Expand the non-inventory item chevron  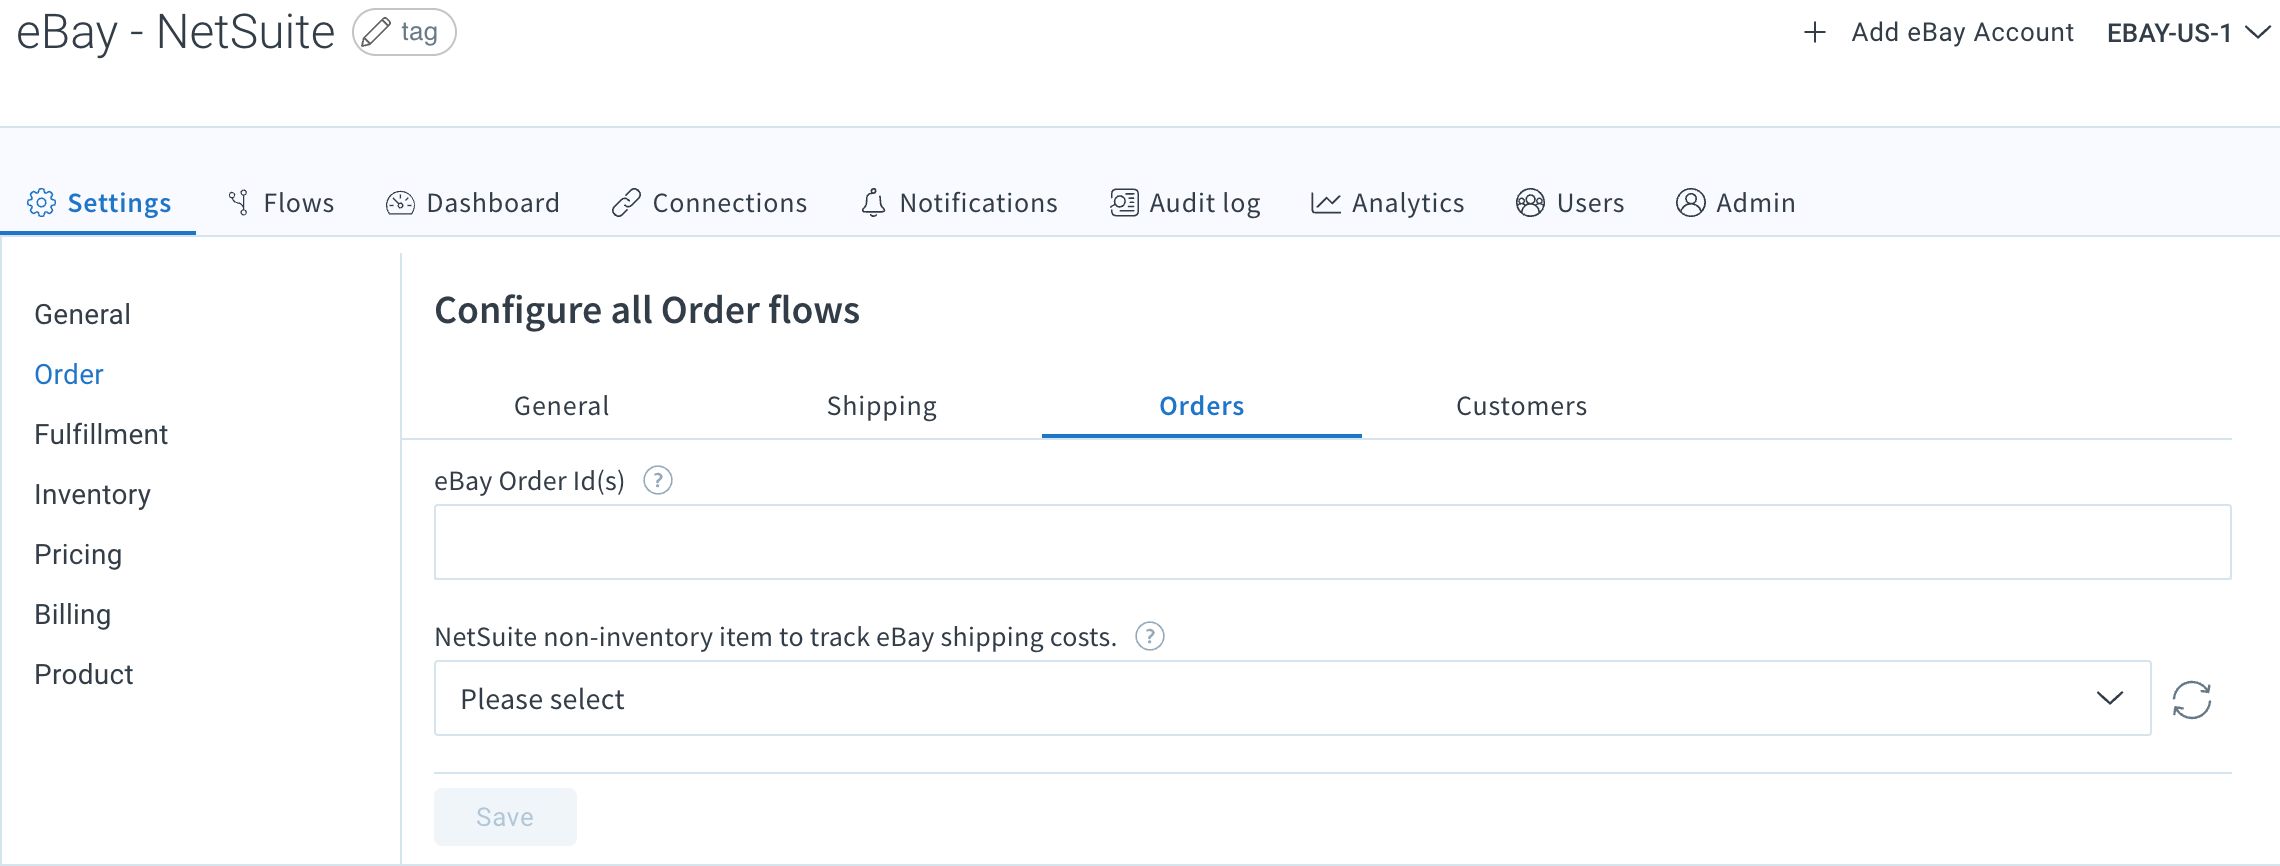(2108, 698)
